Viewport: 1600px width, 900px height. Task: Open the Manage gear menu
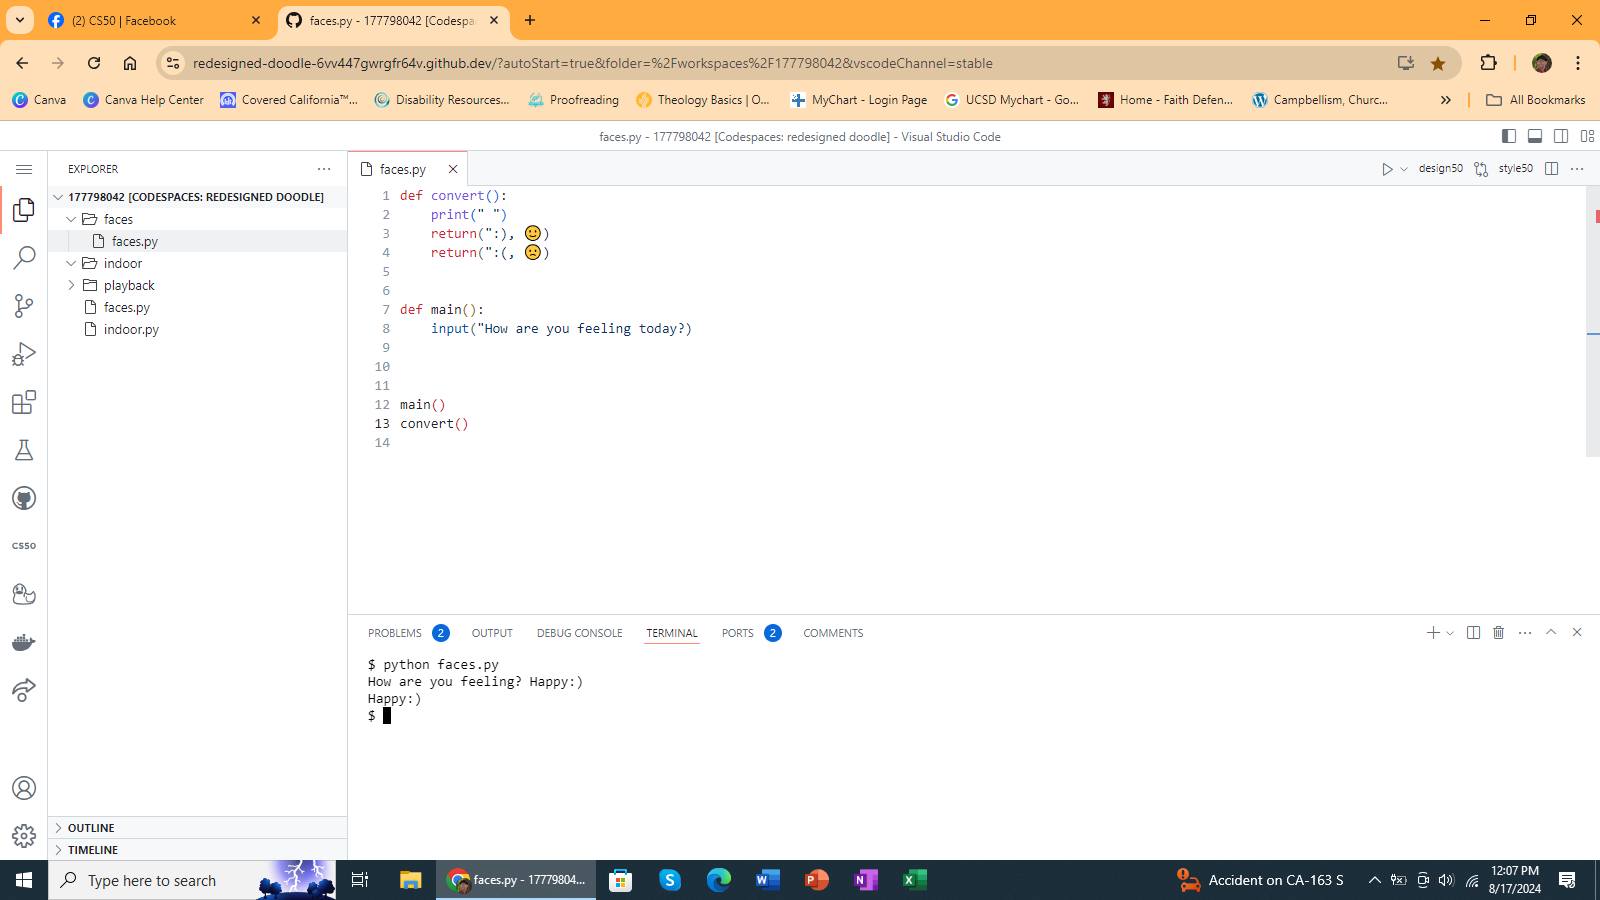[24, 836]
